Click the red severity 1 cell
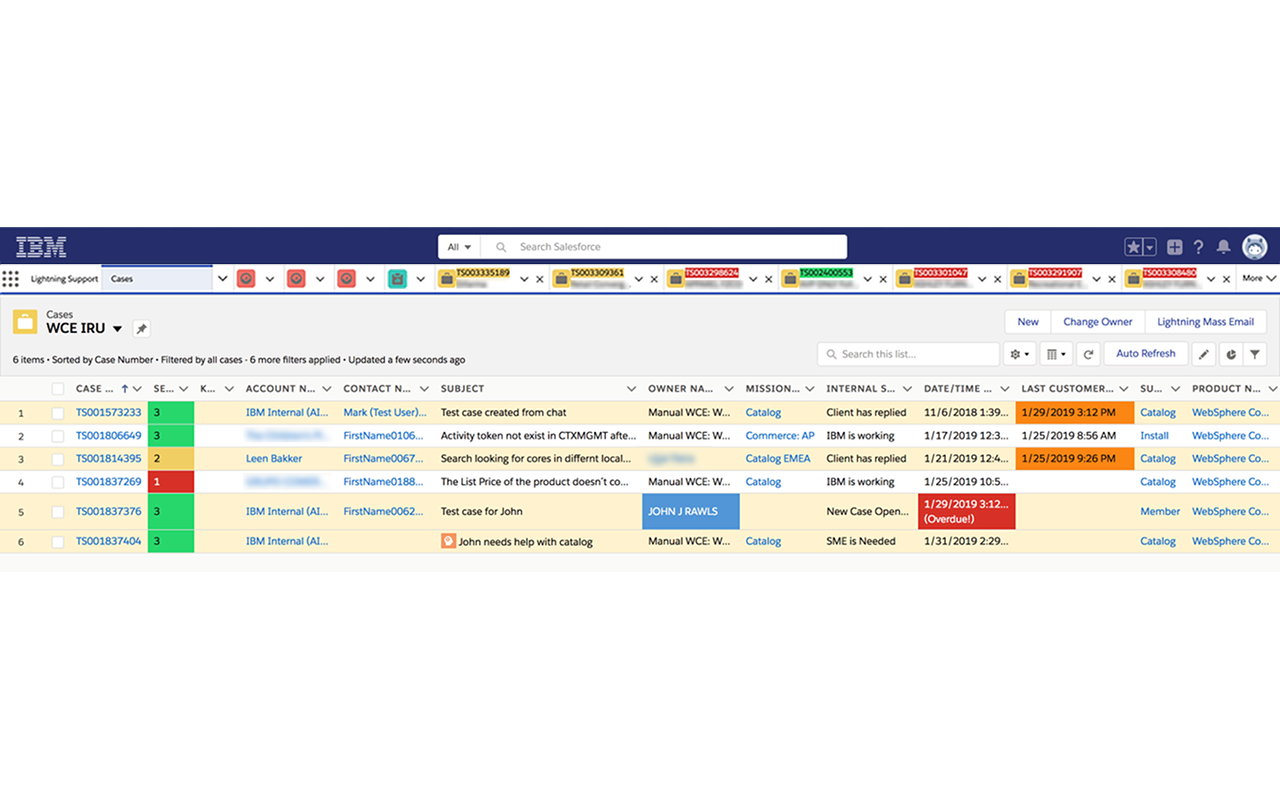Screen dimensions: 1280x800 coord(171,482)
